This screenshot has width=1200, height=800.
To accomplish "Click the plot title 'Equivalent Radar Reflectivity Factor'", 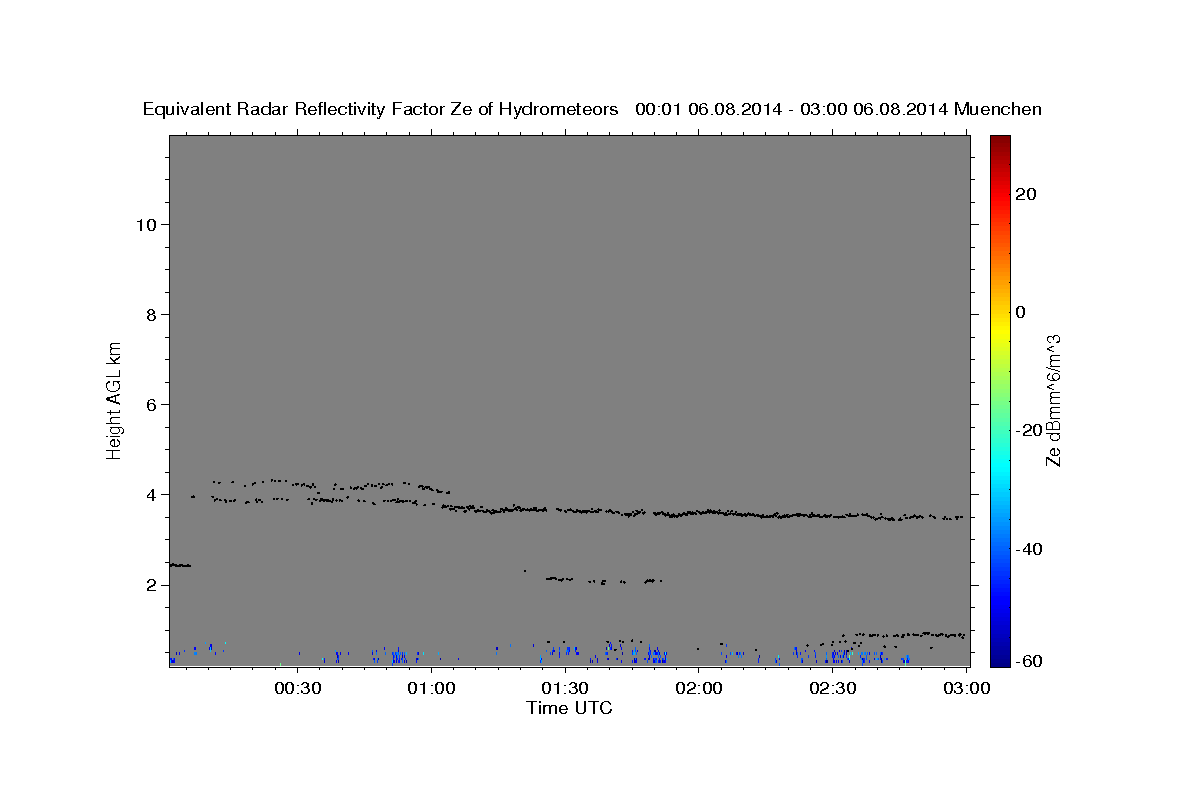I will tap(295, 109).
